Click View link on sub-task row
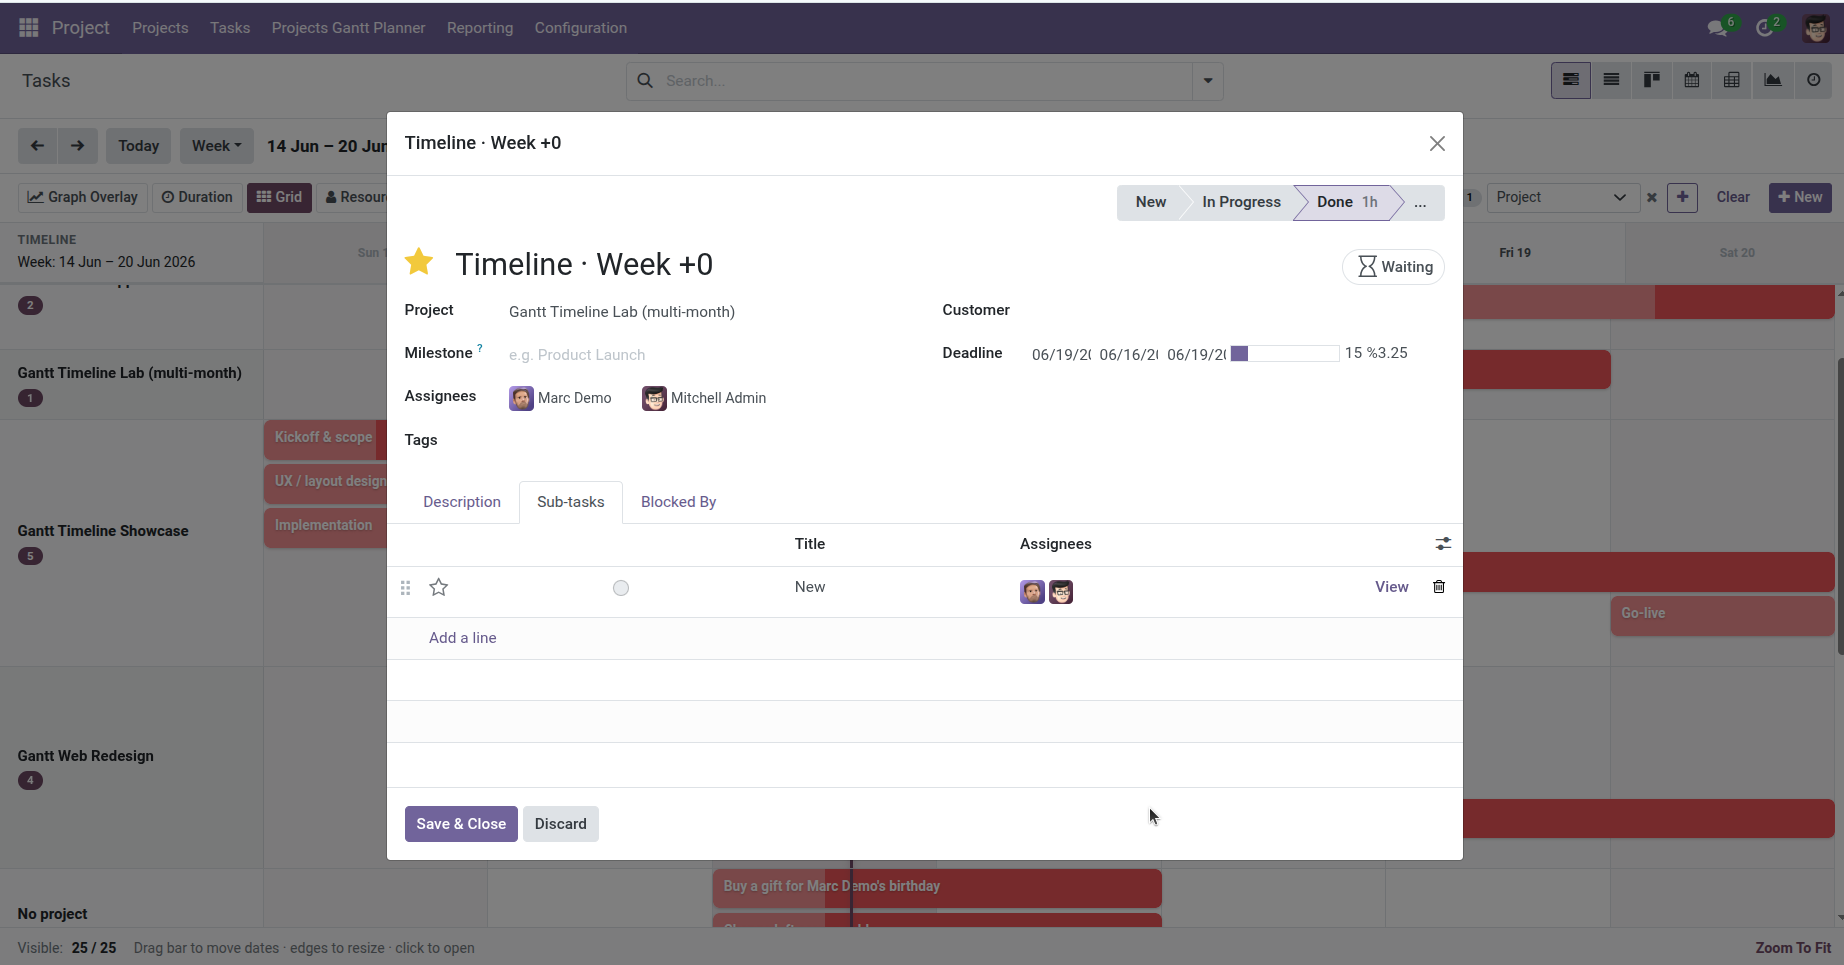This screenshot has height=965, width=1844. (x=1392, y=587)
